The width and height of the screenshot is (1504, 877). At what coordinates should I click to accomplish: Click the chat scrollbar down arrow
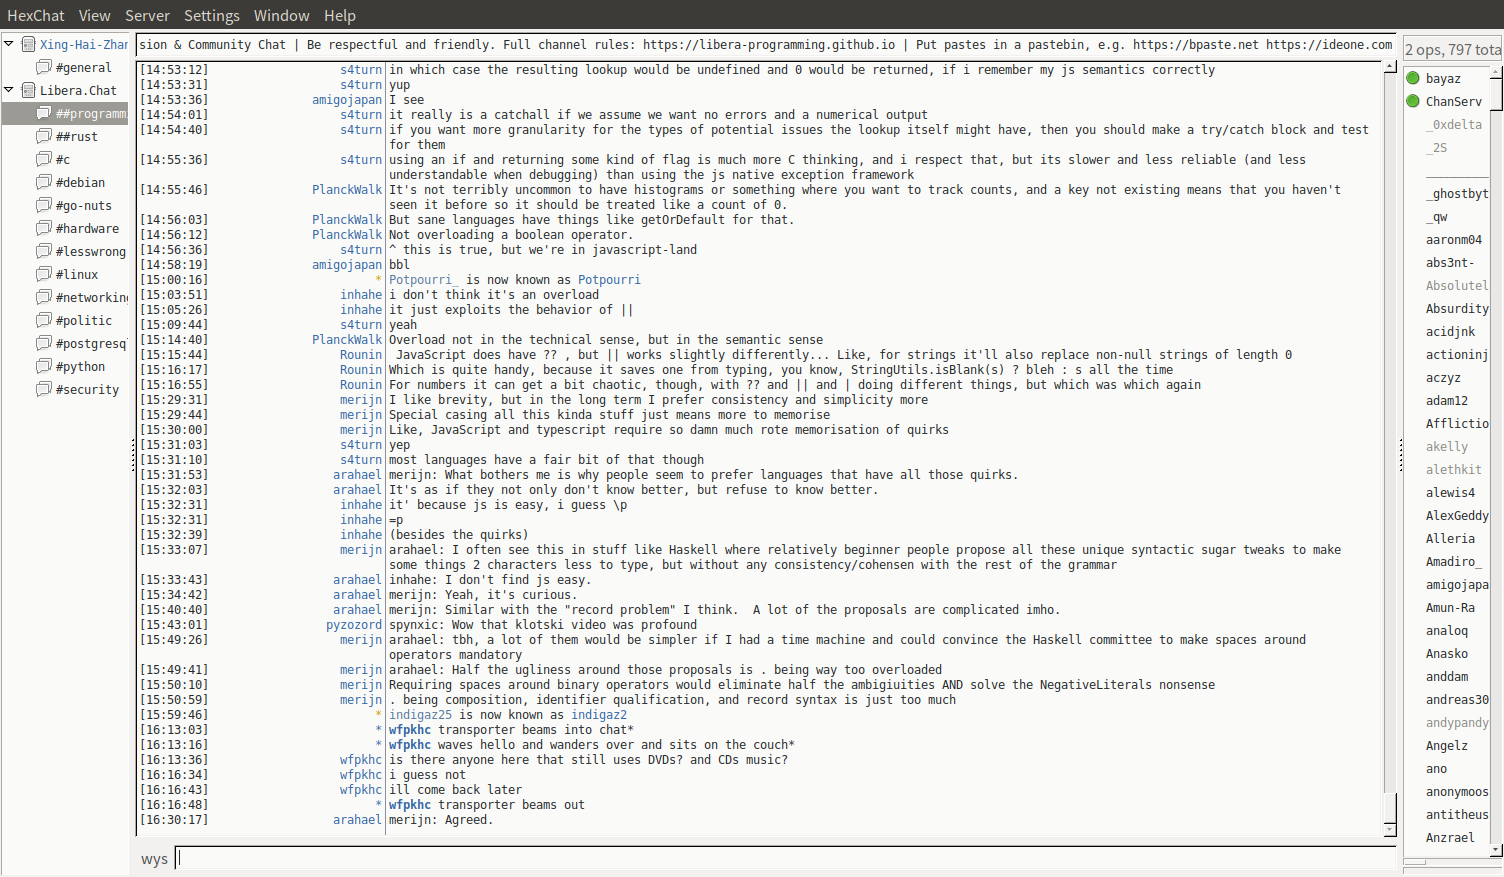1389,829
